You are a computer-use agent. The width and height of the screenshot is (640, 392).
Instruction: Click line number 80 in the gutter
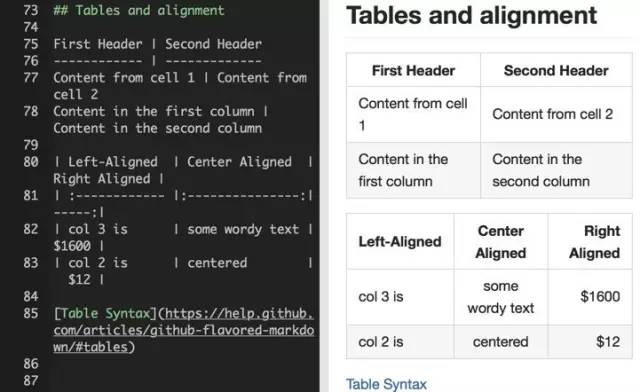(31, 162)
